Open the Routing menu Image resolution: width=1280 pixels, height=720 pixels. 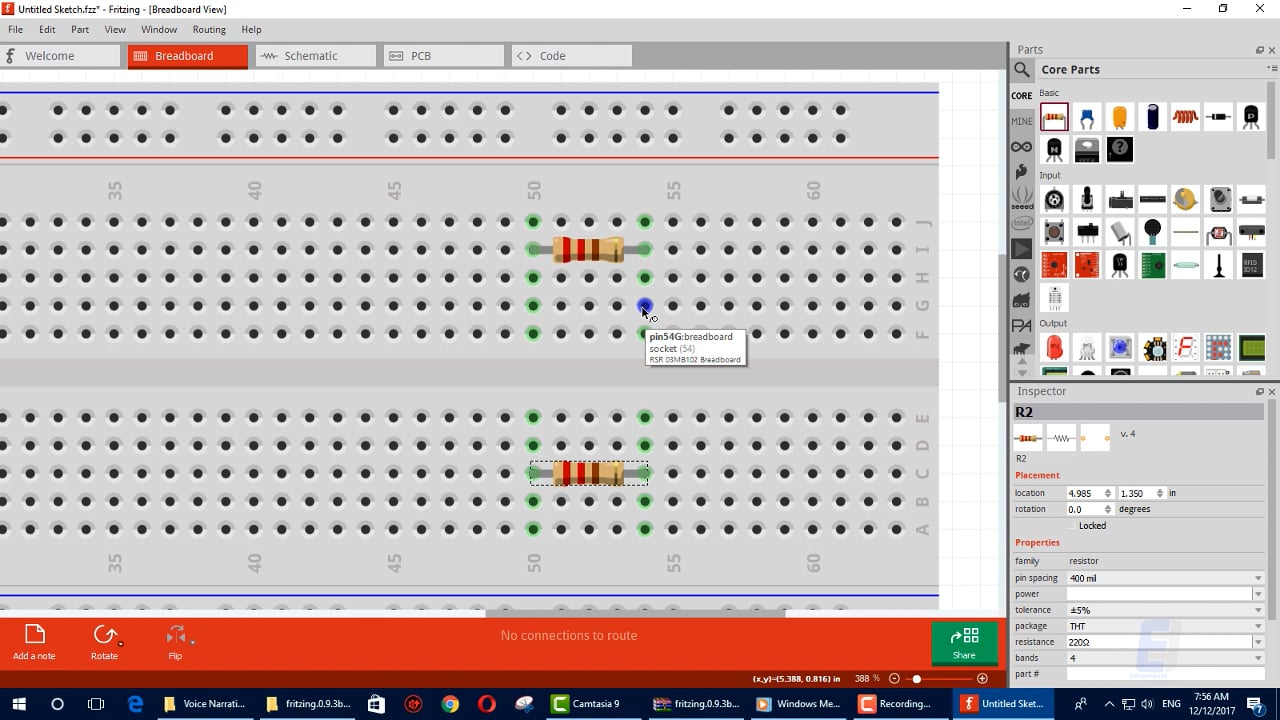tap(209, 30)
